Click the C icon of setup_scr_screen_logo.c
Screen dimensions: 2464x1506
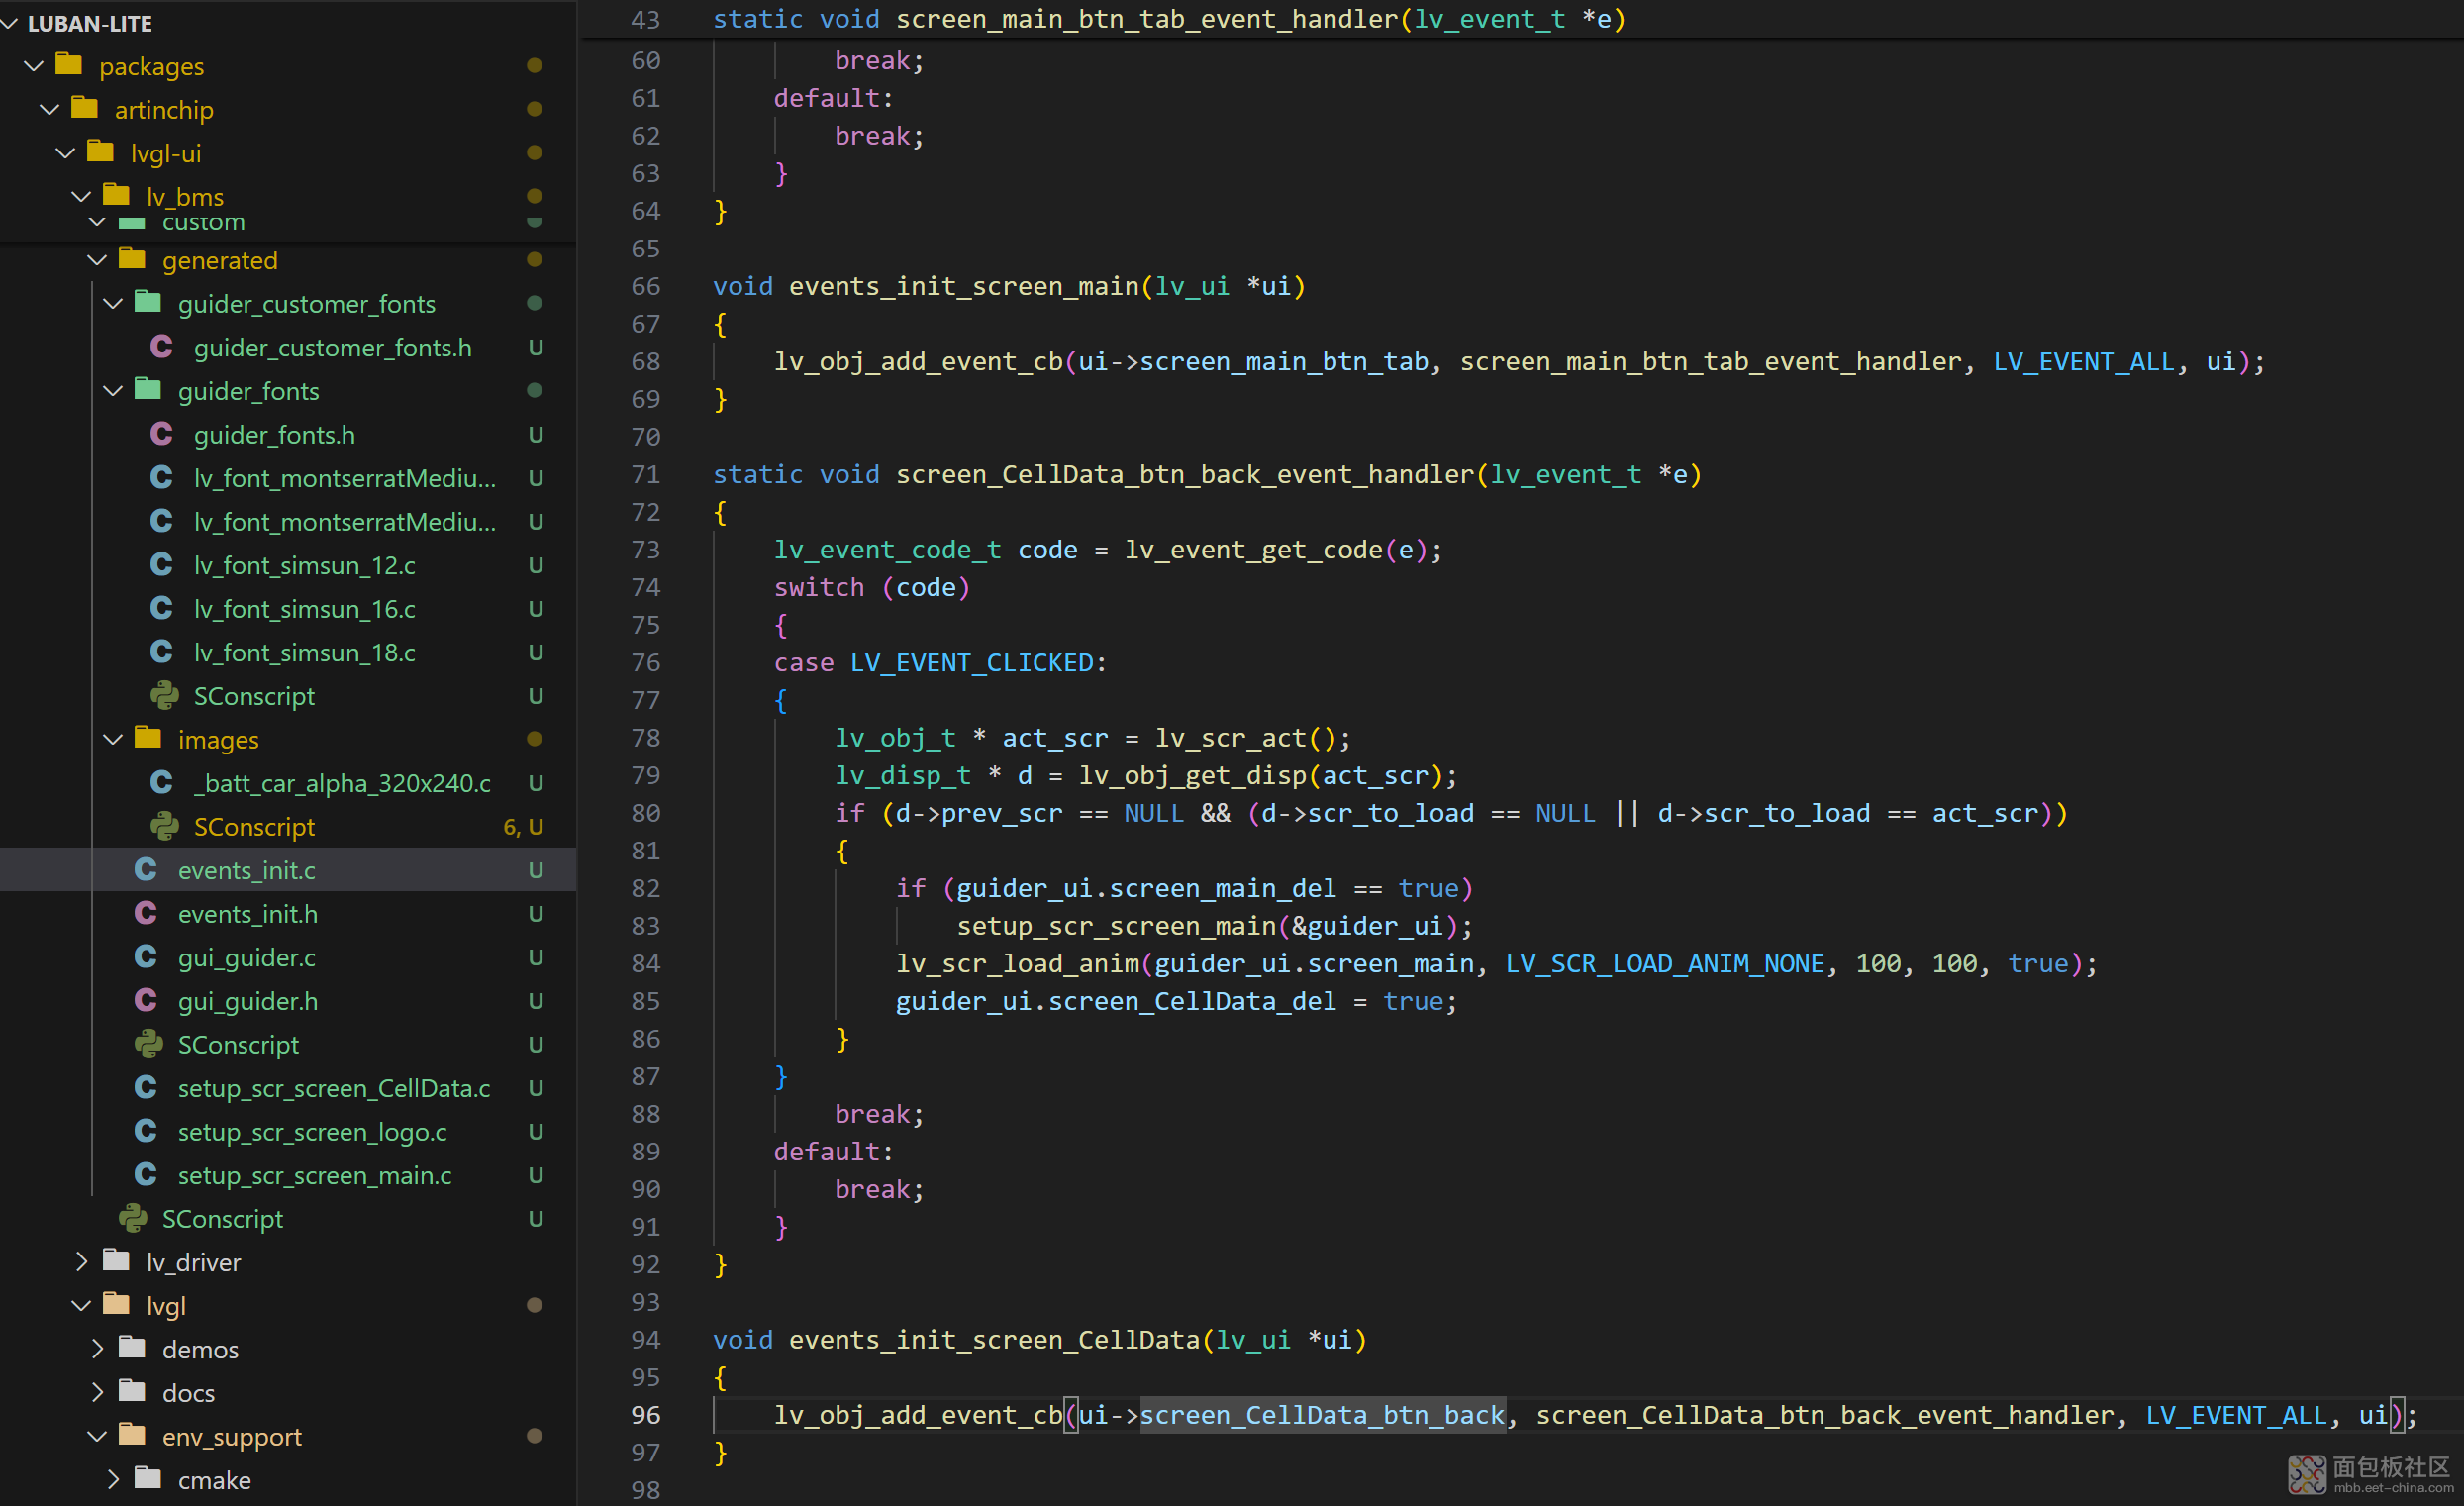(146, 1131)
